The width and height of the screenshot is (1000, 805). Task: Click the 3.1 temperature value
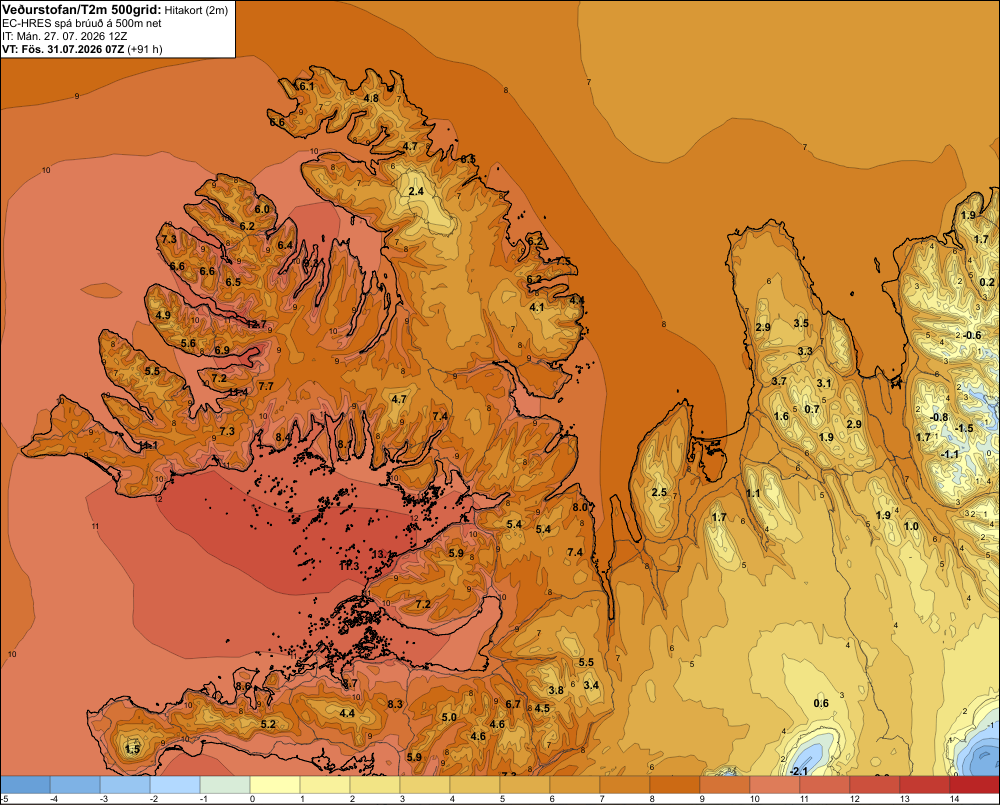point(824,383)
